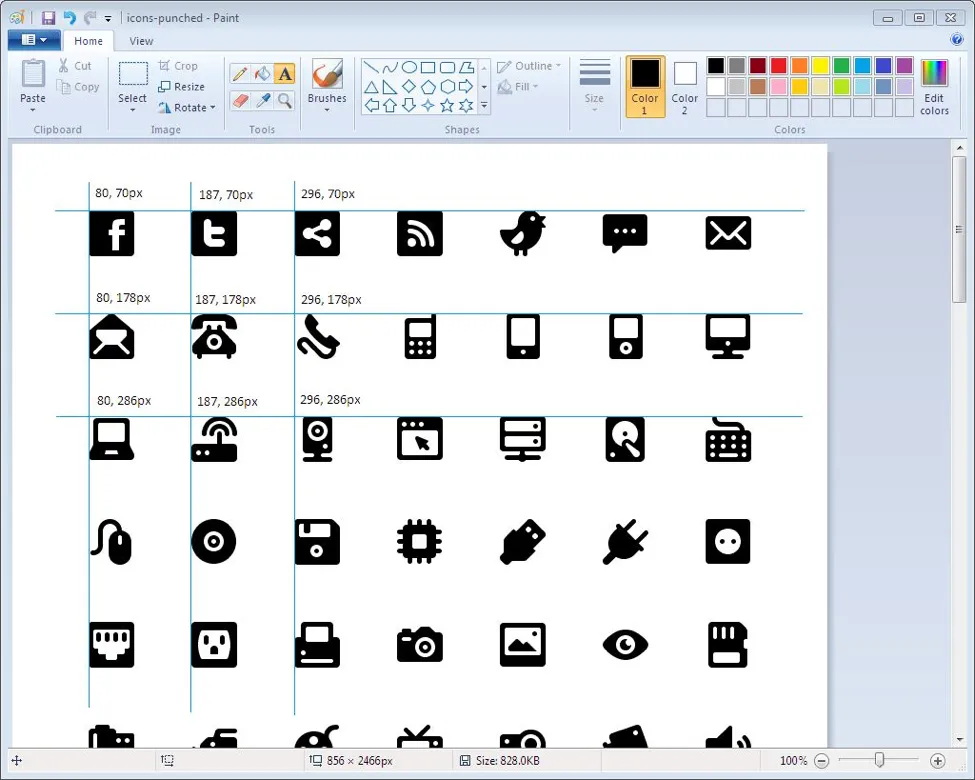This screenshot has height=780, width=975.
Task: Switch to Color 2 as active
Action: pos(685,86)
